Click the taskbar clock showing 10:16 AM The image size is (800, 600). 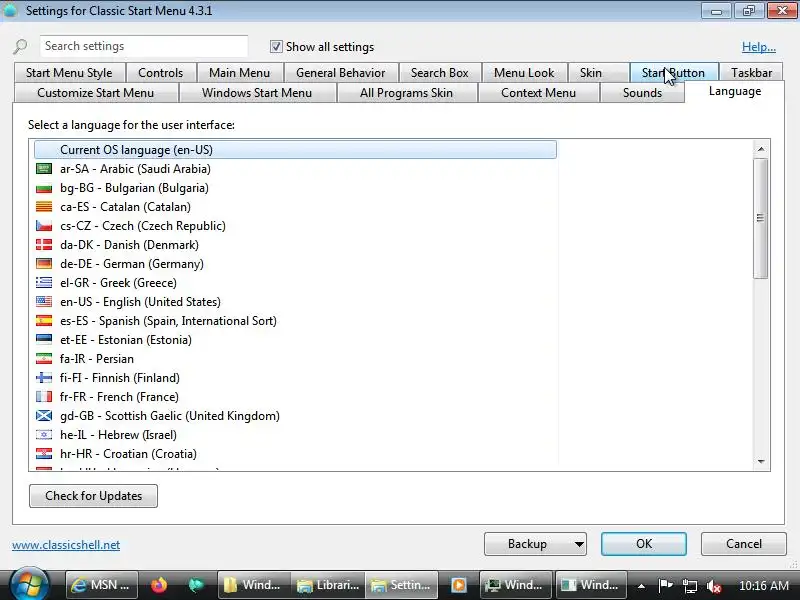(764, 586)
